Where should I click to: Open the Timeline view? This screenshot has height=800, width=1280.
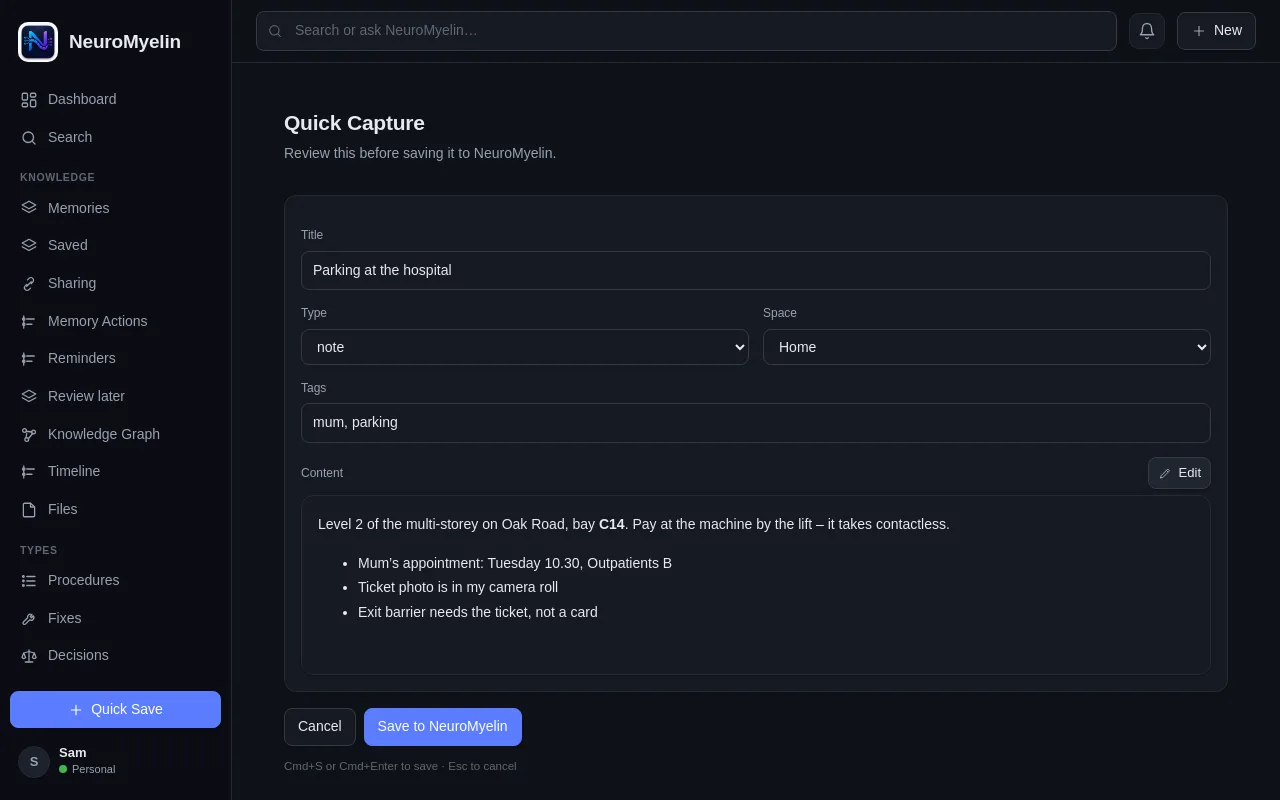[x=115, y=471]
